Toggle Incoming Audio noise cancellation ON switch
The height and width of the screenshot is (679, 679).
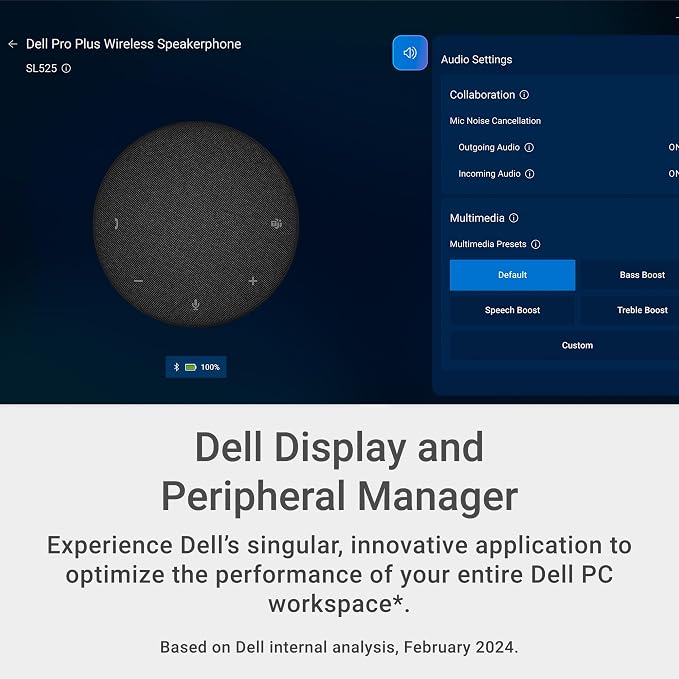click(x=673, y=174)
